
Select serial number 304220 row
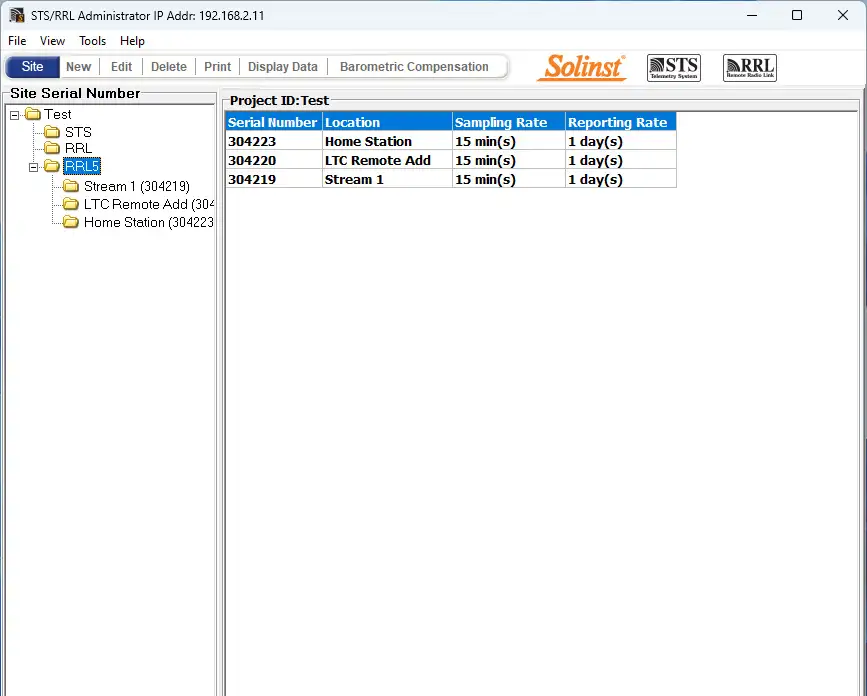click(x=252, y=160)
